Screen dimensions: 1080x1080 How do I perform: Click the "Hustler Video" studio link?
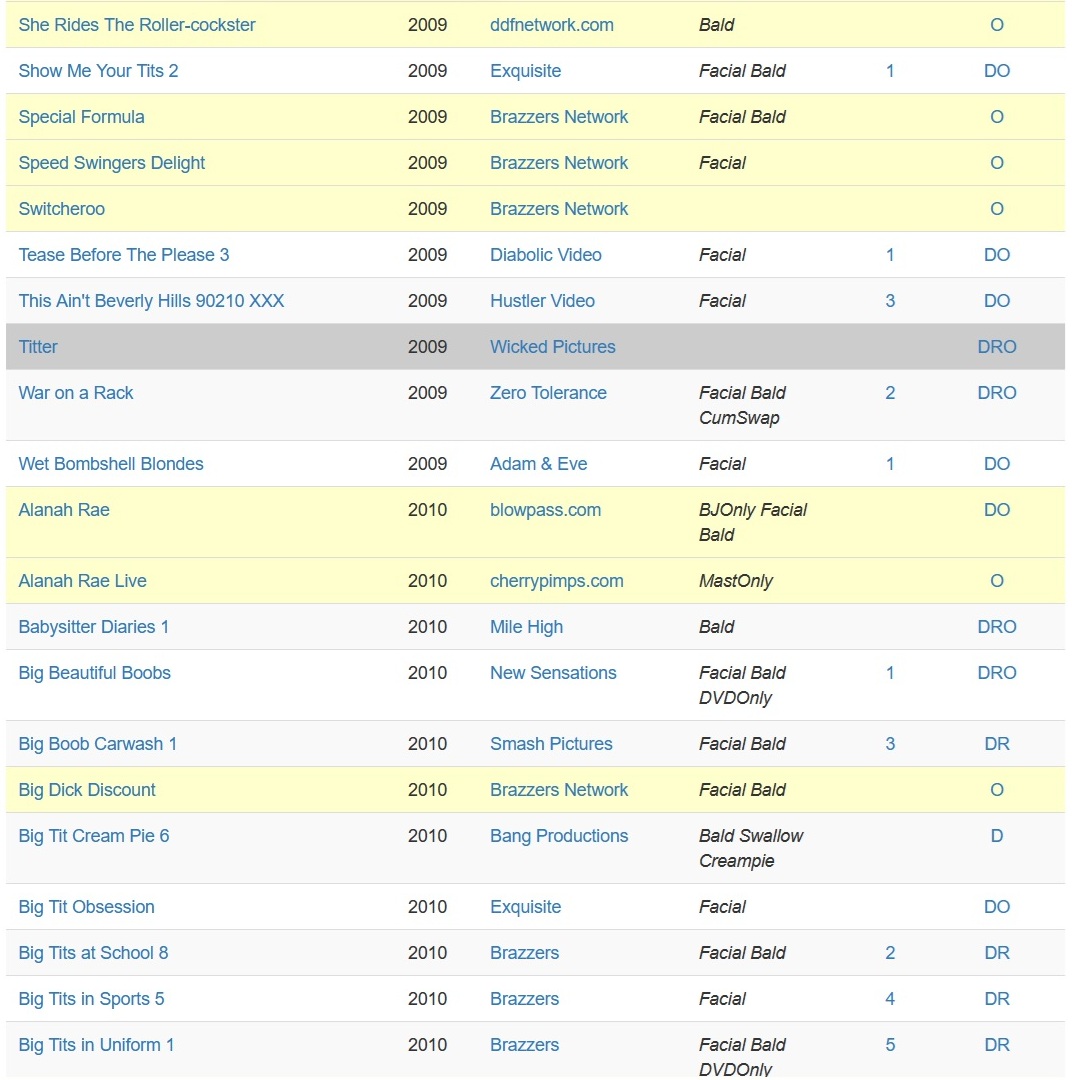tap(542, 301)
